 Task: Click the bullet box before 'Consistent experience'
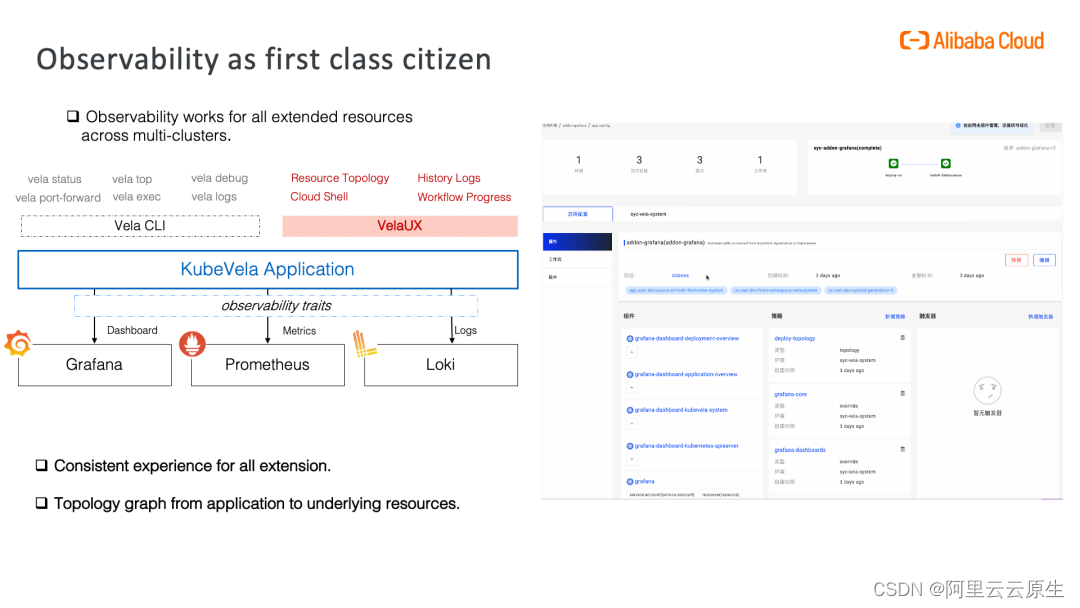pyautogui.click(x=41, y=465)
